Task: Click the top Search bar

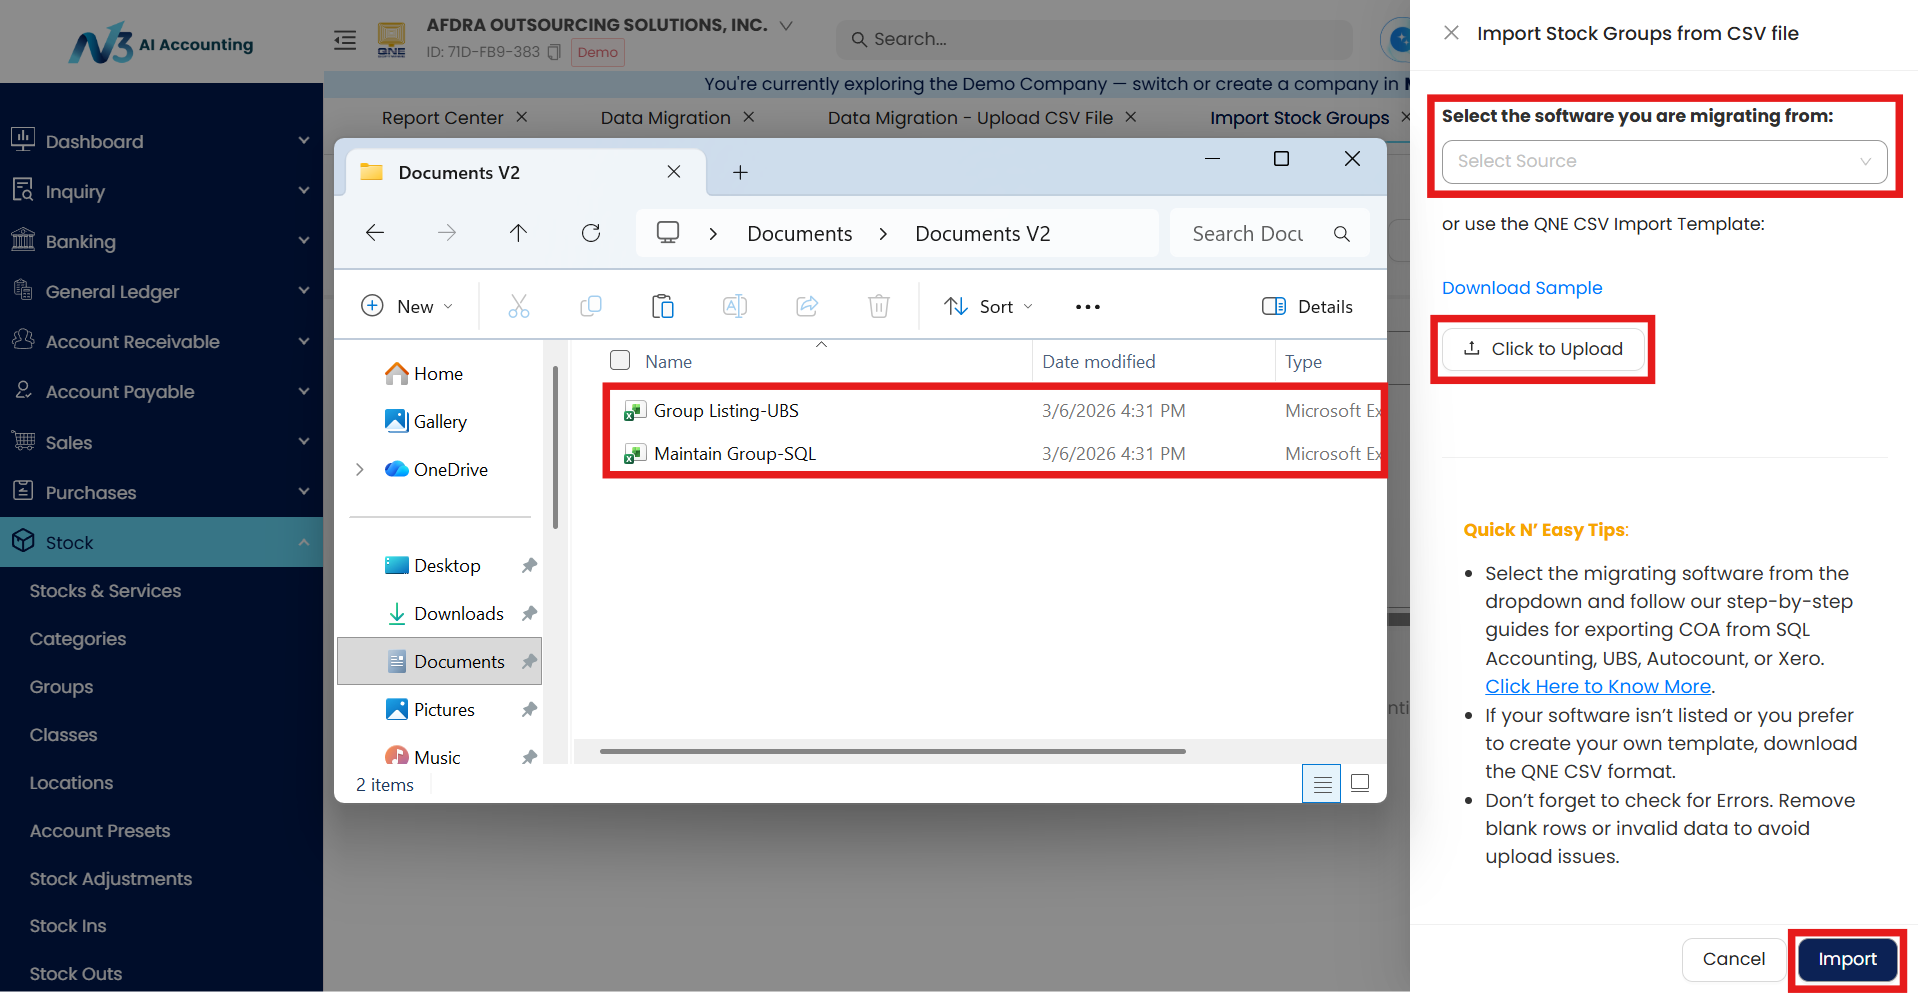Action: [1094, 39]
